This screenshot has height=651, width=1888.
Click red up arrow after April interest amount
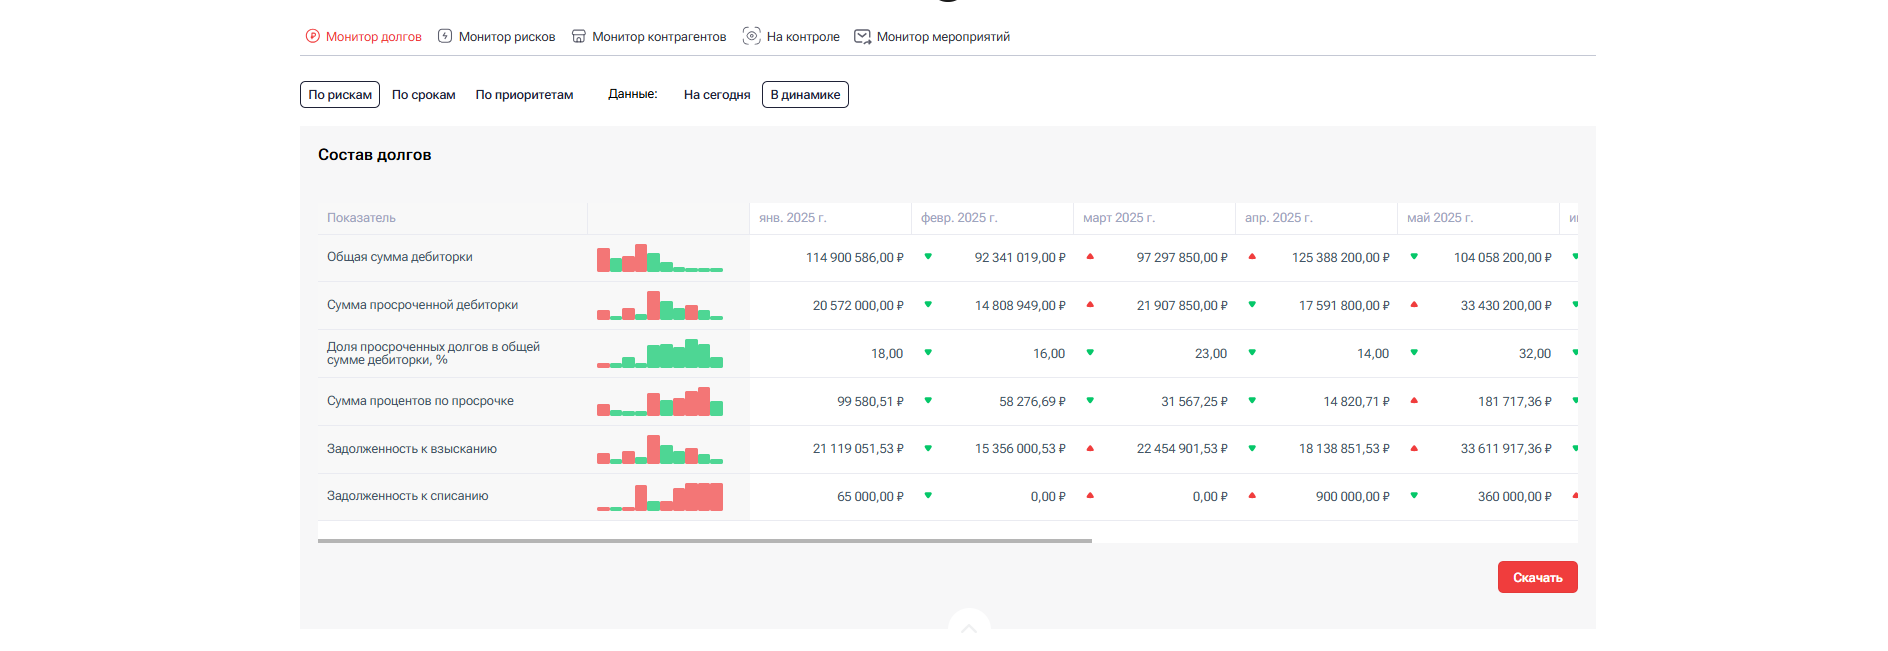[1414, 401]
